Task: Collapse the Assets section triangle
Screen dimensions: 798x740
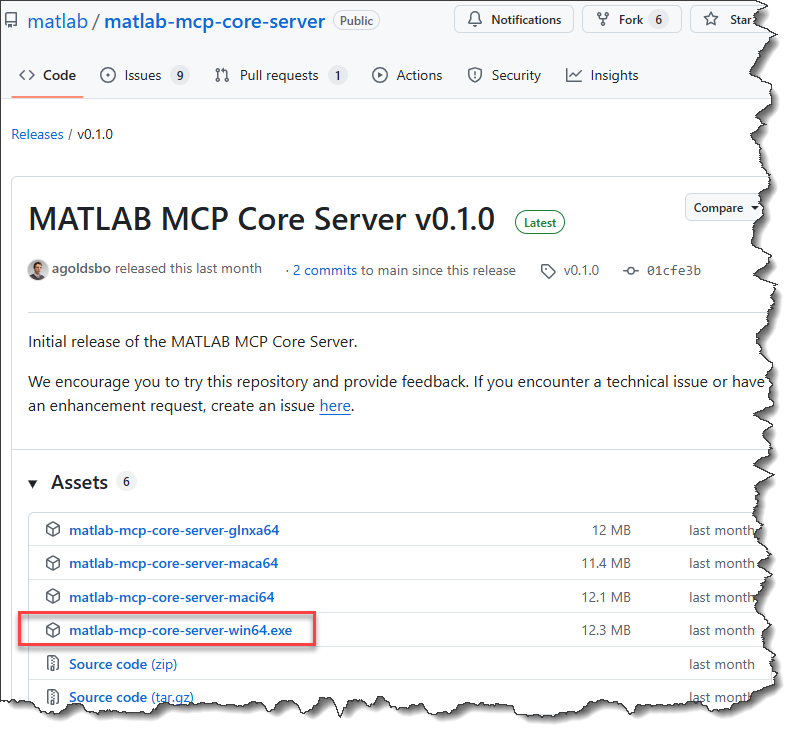Action: (34, 483)
